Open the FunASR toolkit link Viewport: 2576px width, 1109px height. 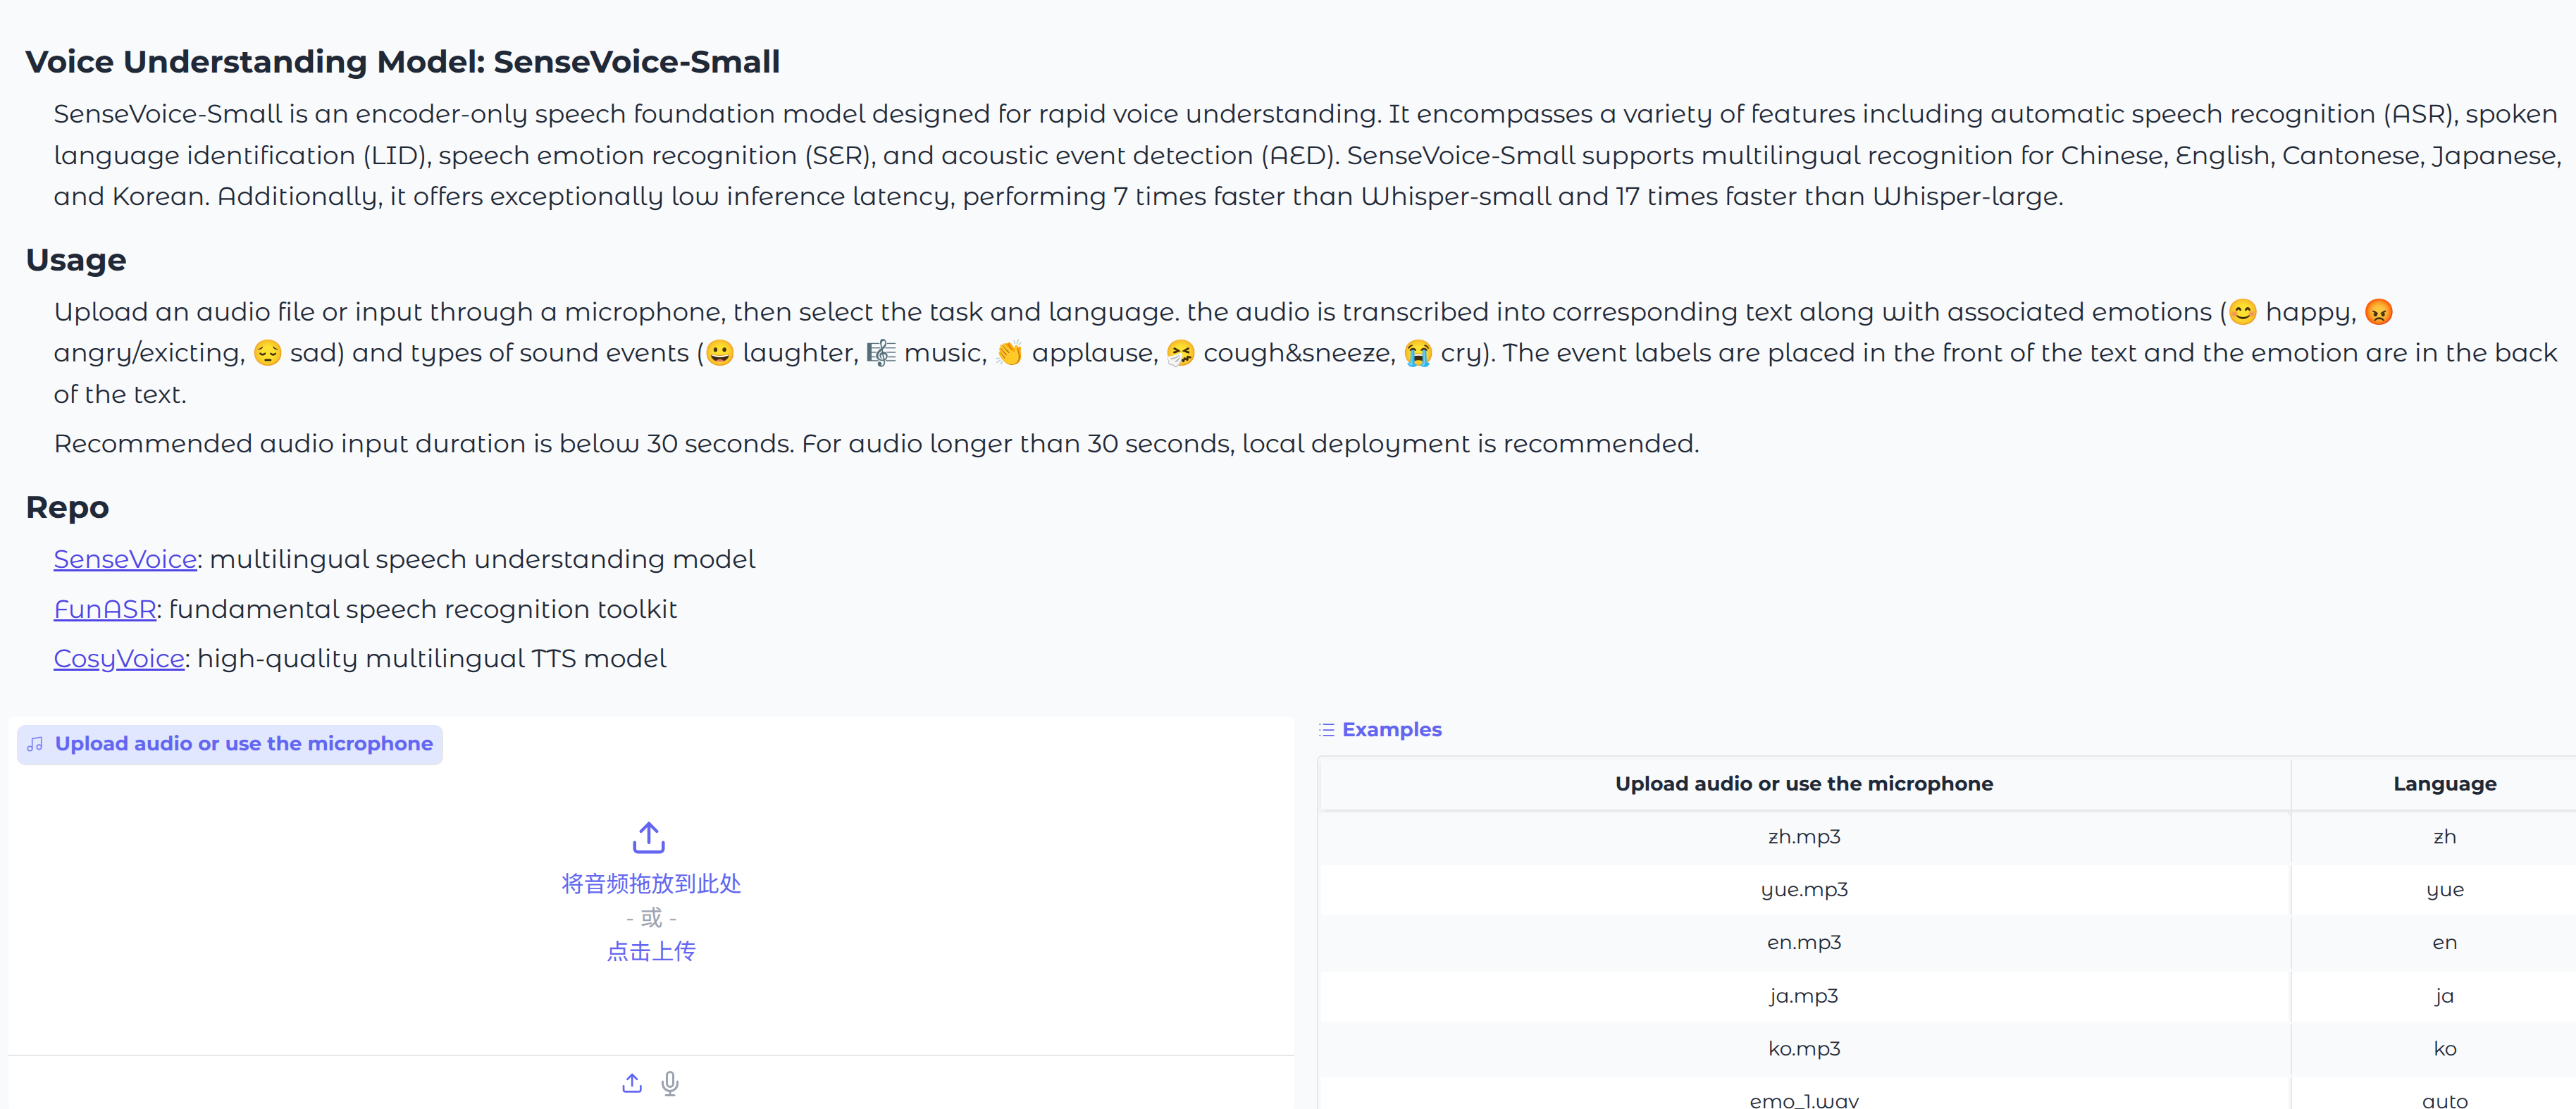105,609
